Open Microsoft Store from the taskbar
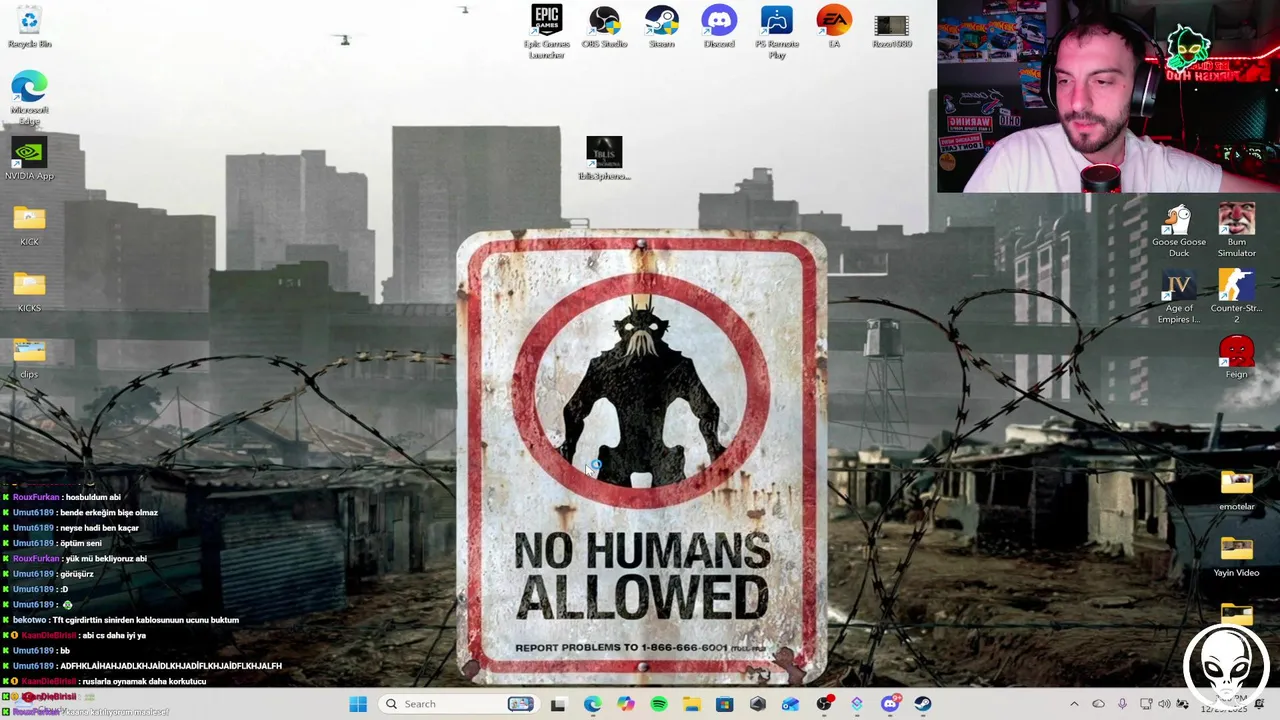 point(724,704)
